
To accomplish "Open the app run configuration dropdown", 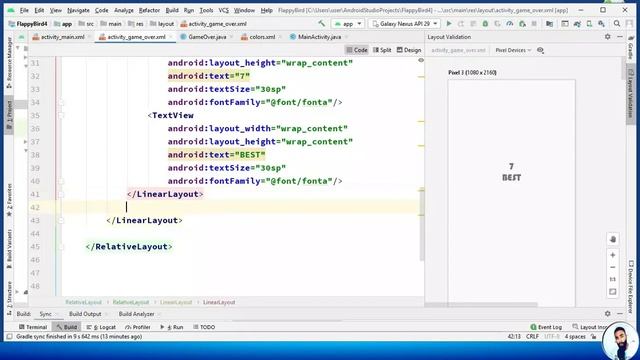I will tap(347, 24).
